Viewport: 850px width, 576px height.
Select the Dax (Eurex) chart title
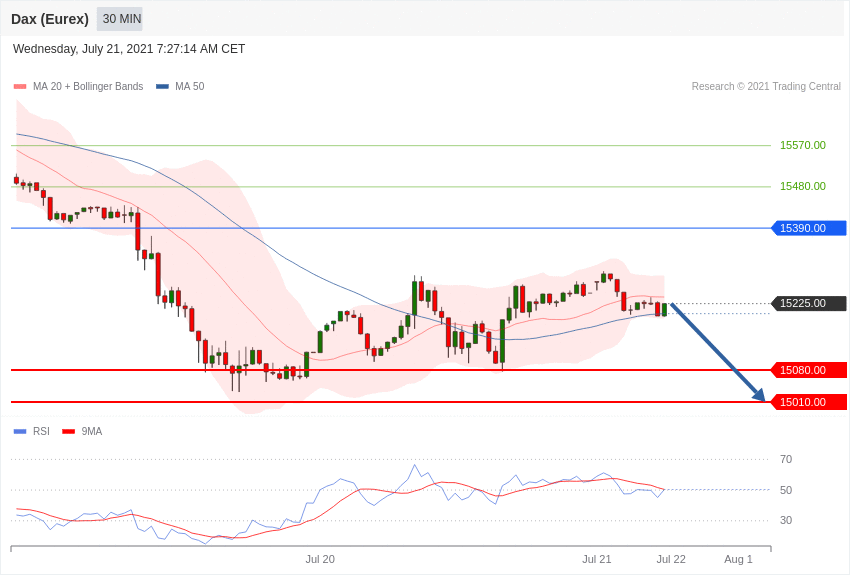50,19
